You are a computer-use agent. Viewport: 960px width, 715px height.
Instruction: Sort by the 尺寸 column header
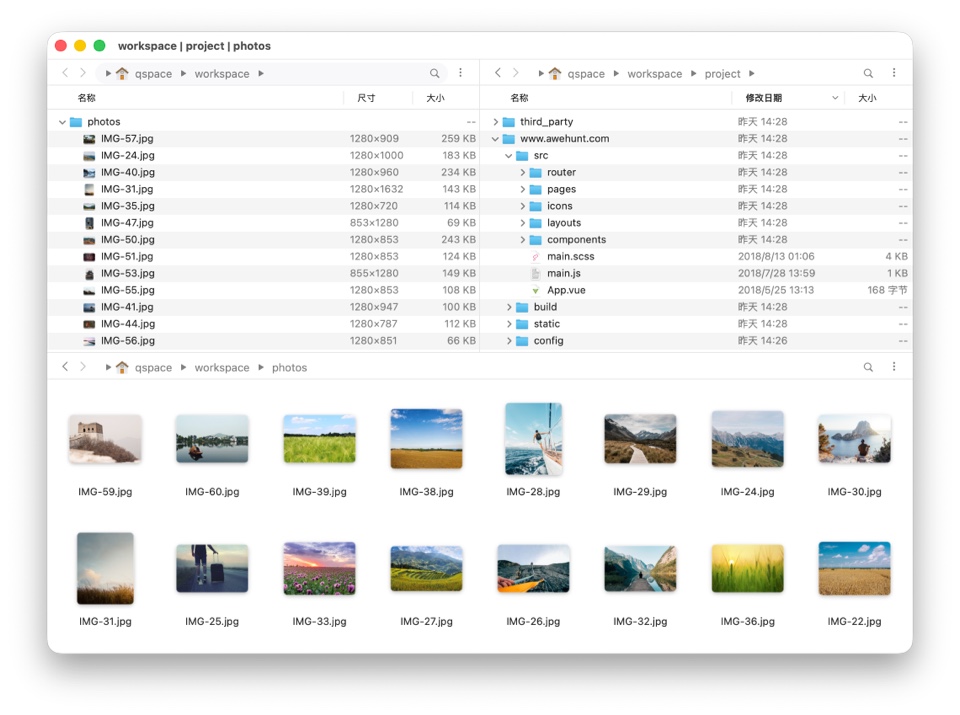(x=366, y=98)
